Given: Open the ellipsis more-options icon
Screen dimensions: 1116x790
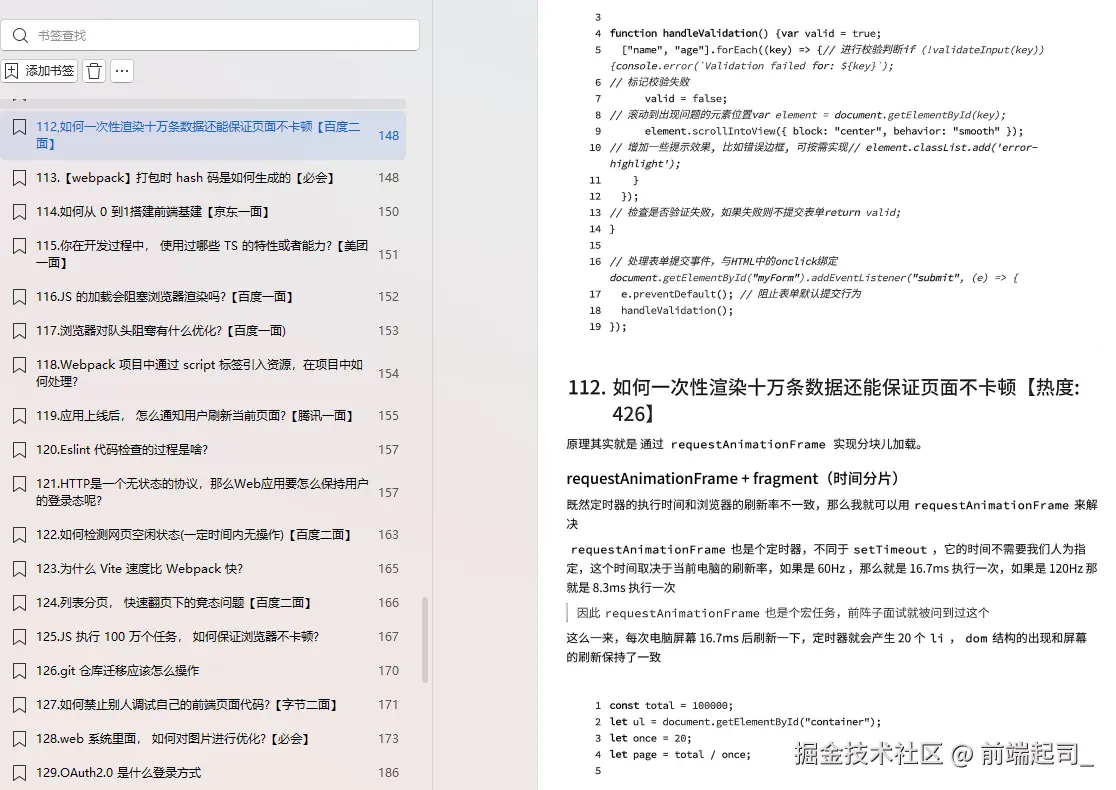Looking at the screenshot, I should 120,71.
